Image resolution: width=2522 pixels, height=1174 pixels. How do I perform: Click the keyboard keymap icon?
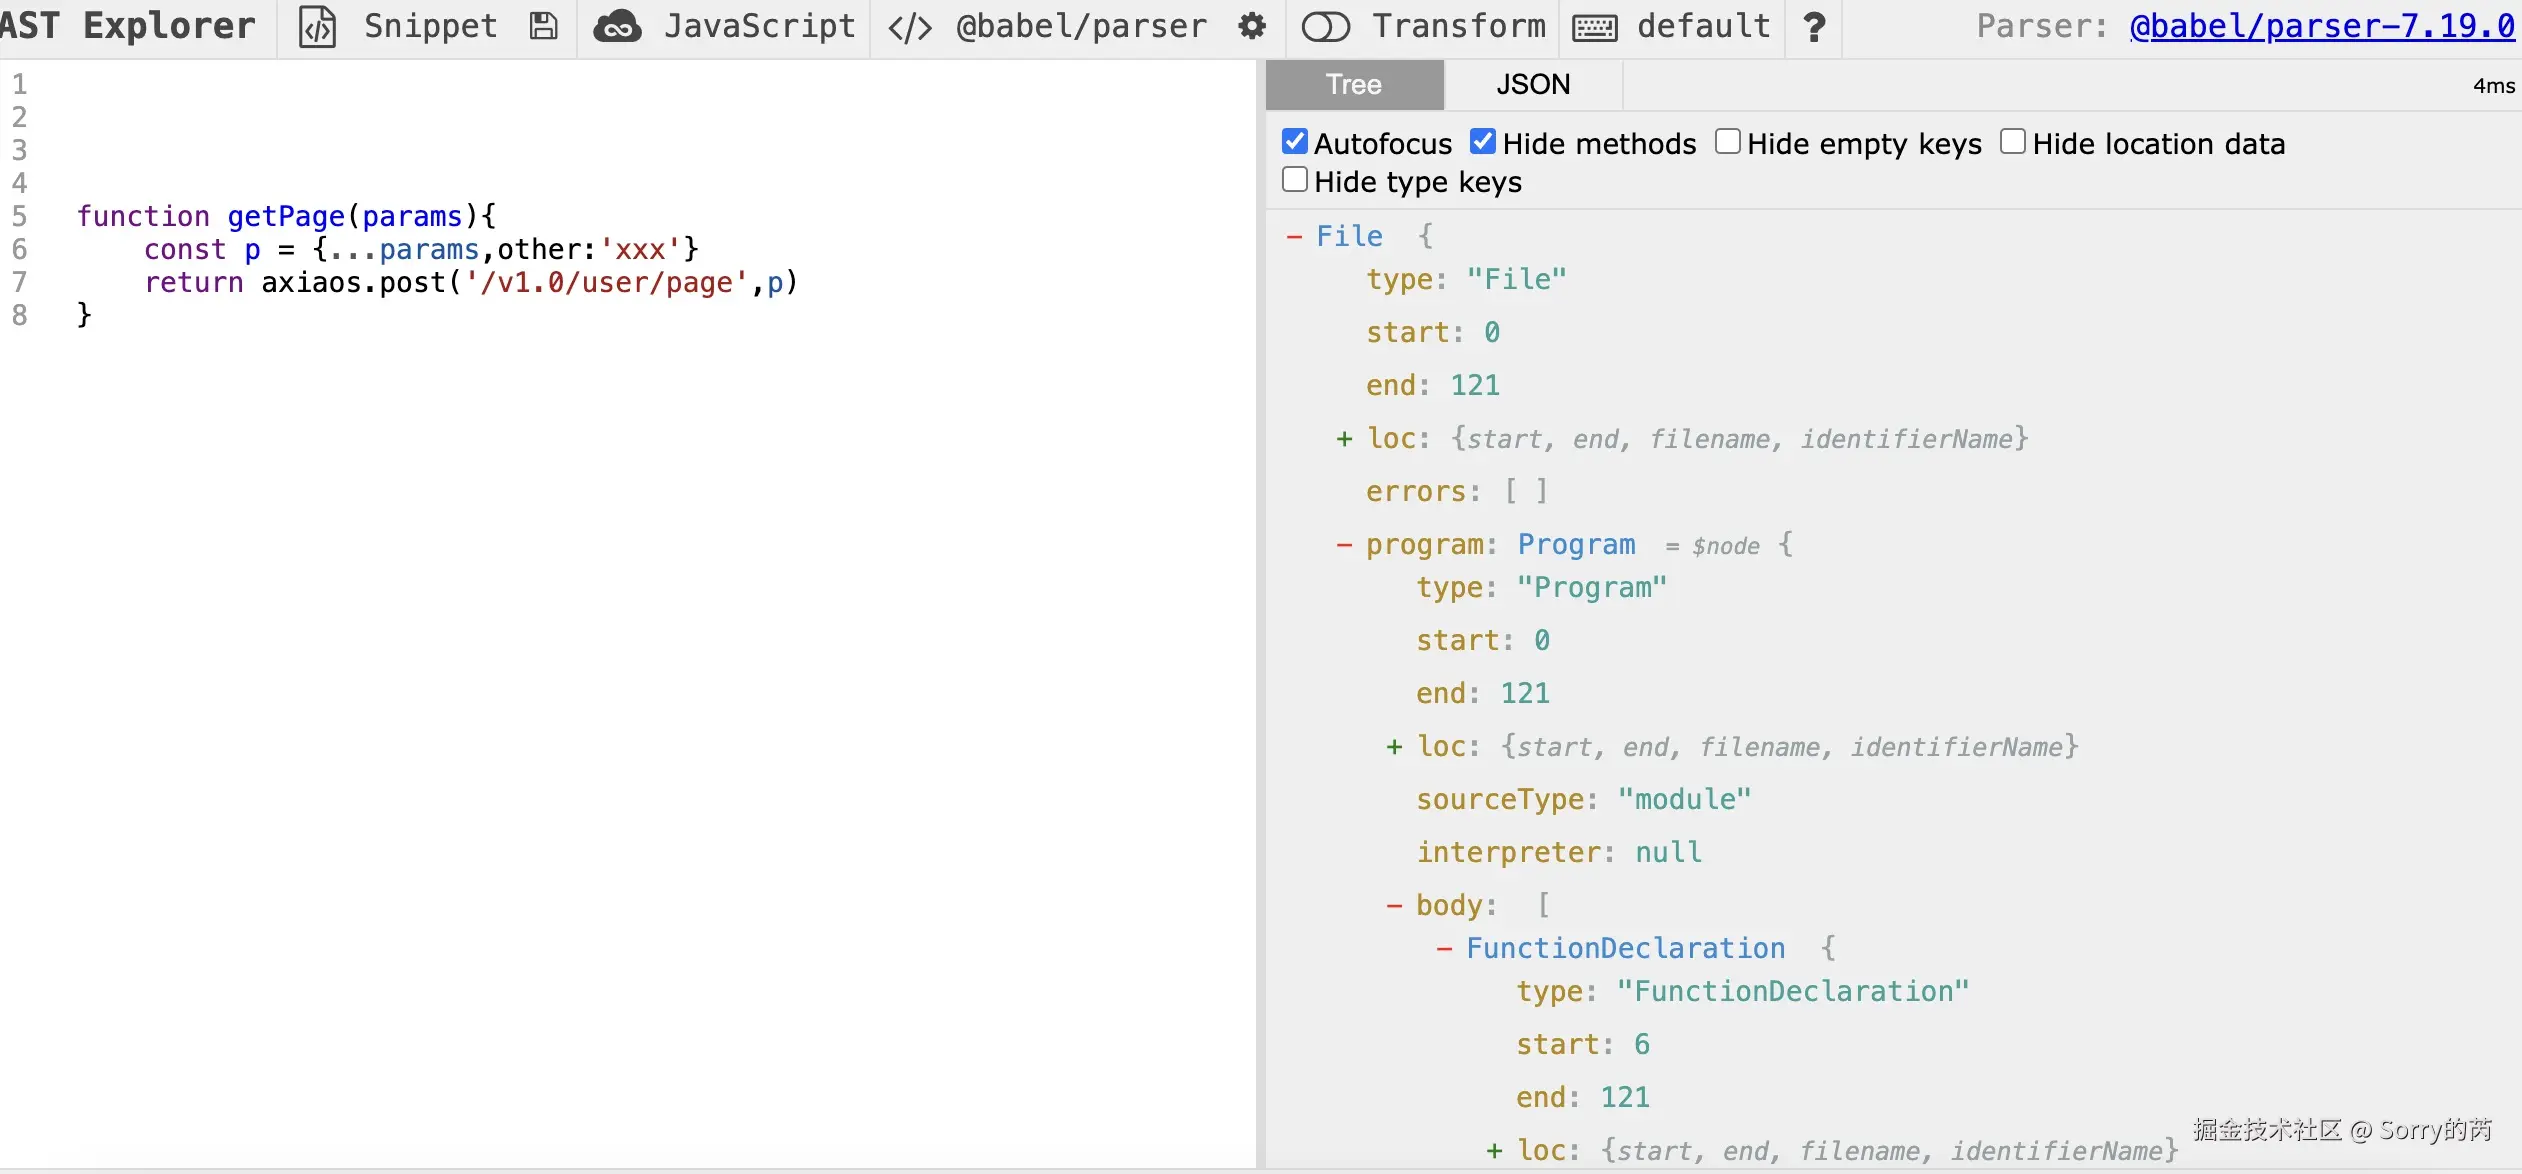(1594, 27)
